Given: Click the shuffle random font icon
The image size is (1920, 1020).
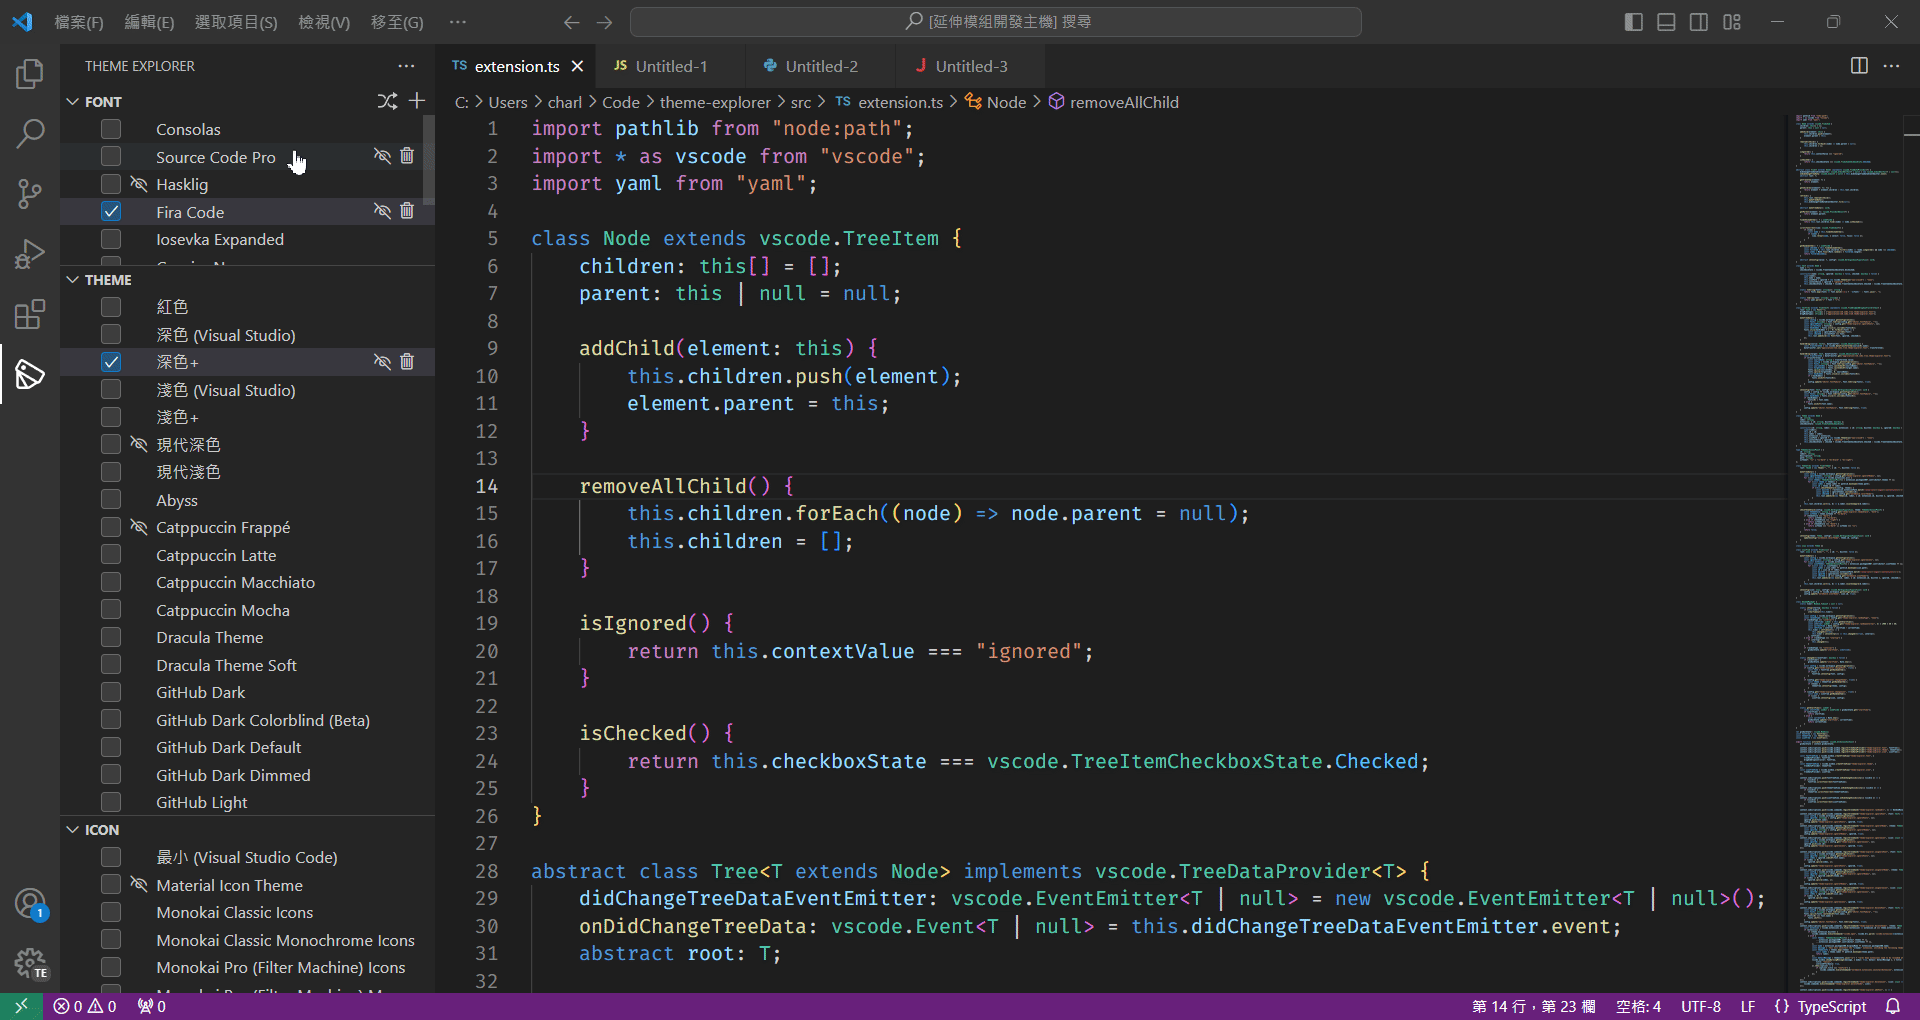Looking at the screenshot, I should [387, 101].
